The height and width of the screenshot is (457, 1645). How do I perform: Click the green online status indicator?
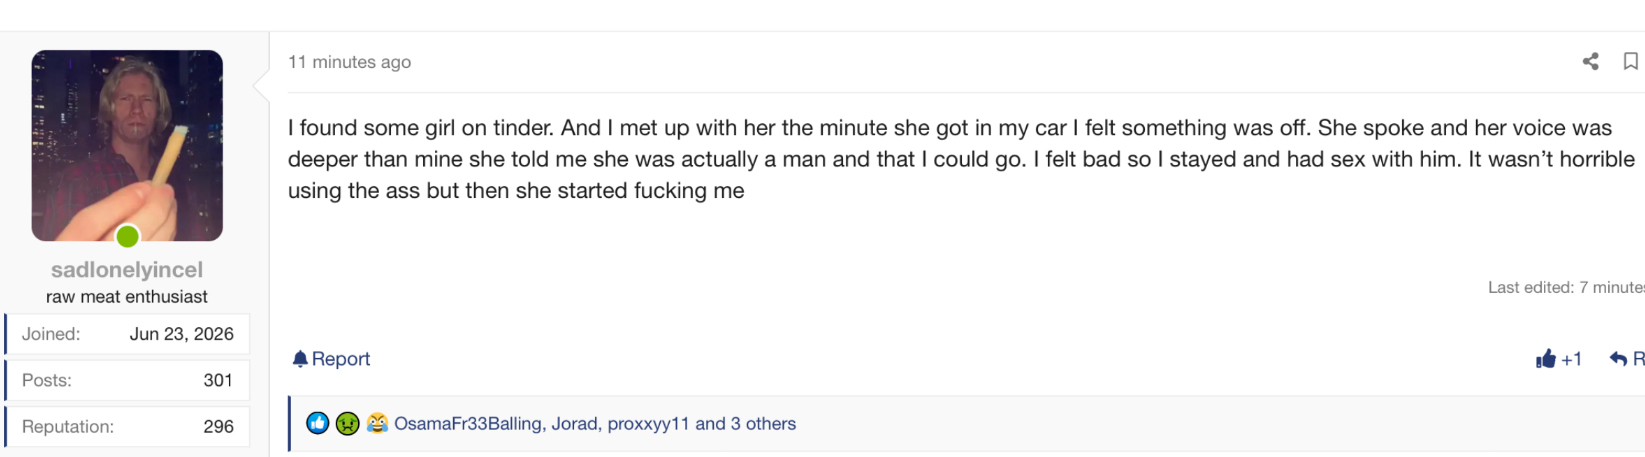(127, 237)
